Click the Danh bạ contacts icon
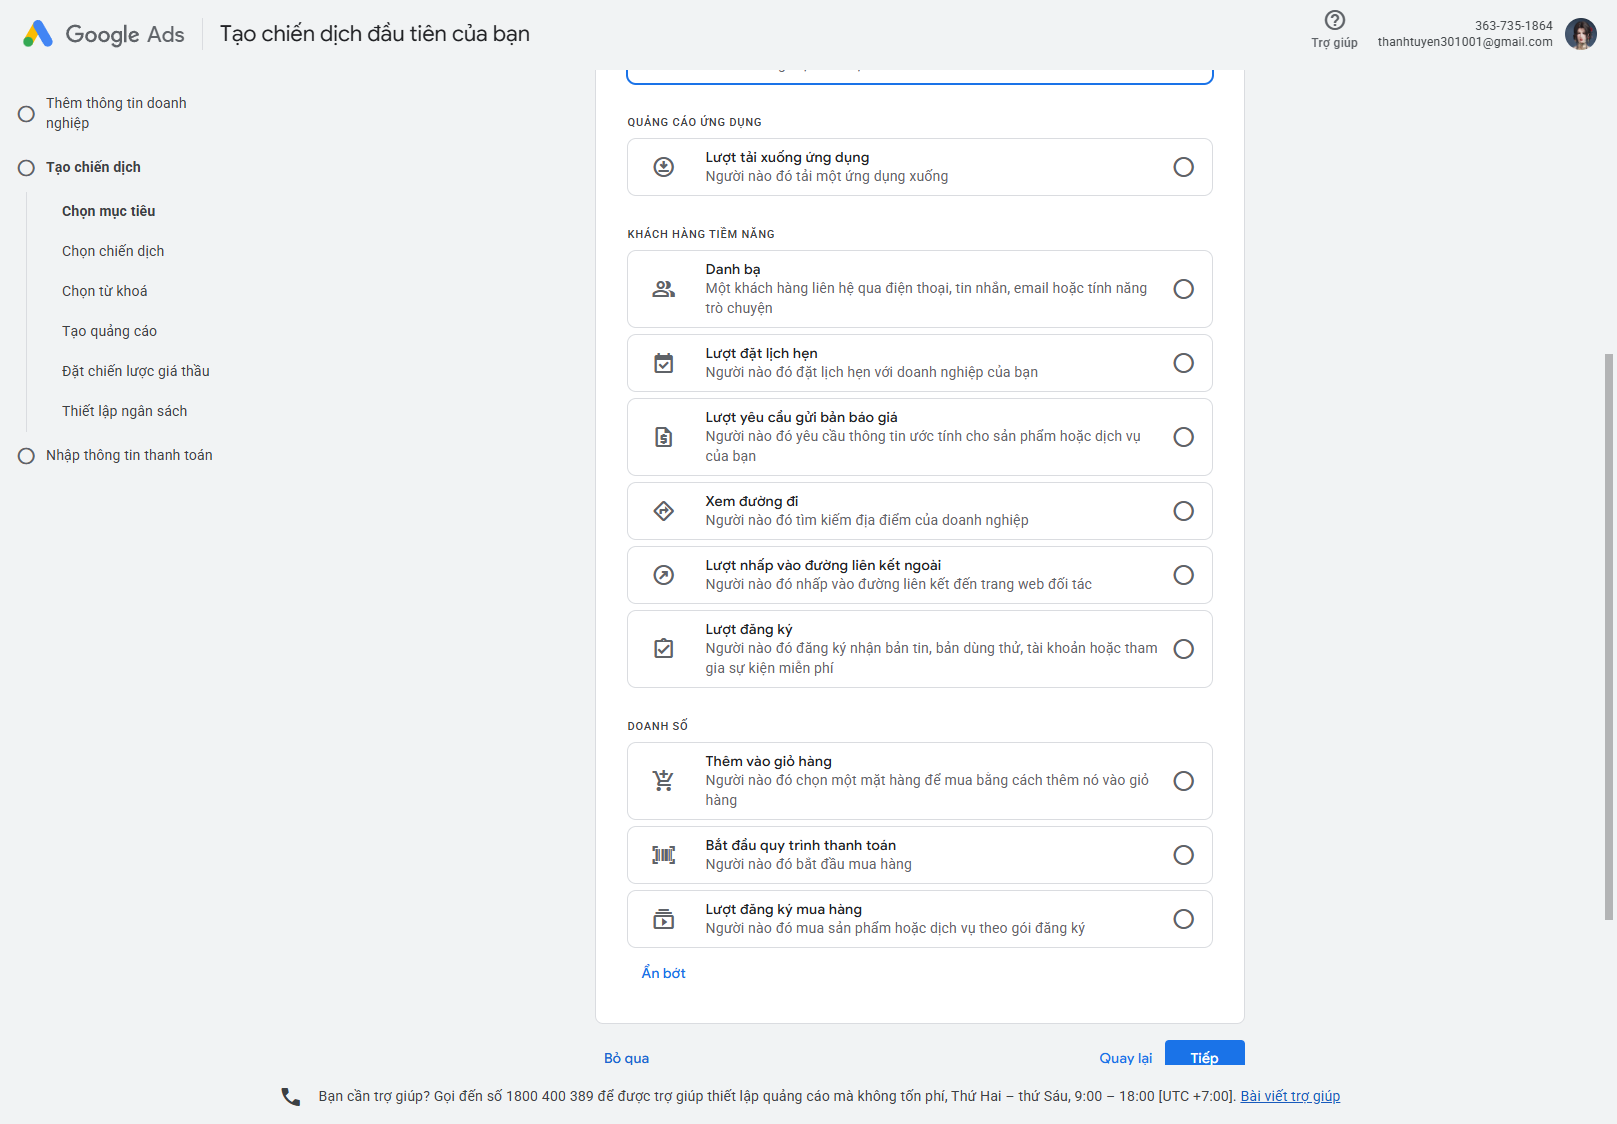1617x1124 pixels. click(x=663, y=289)
